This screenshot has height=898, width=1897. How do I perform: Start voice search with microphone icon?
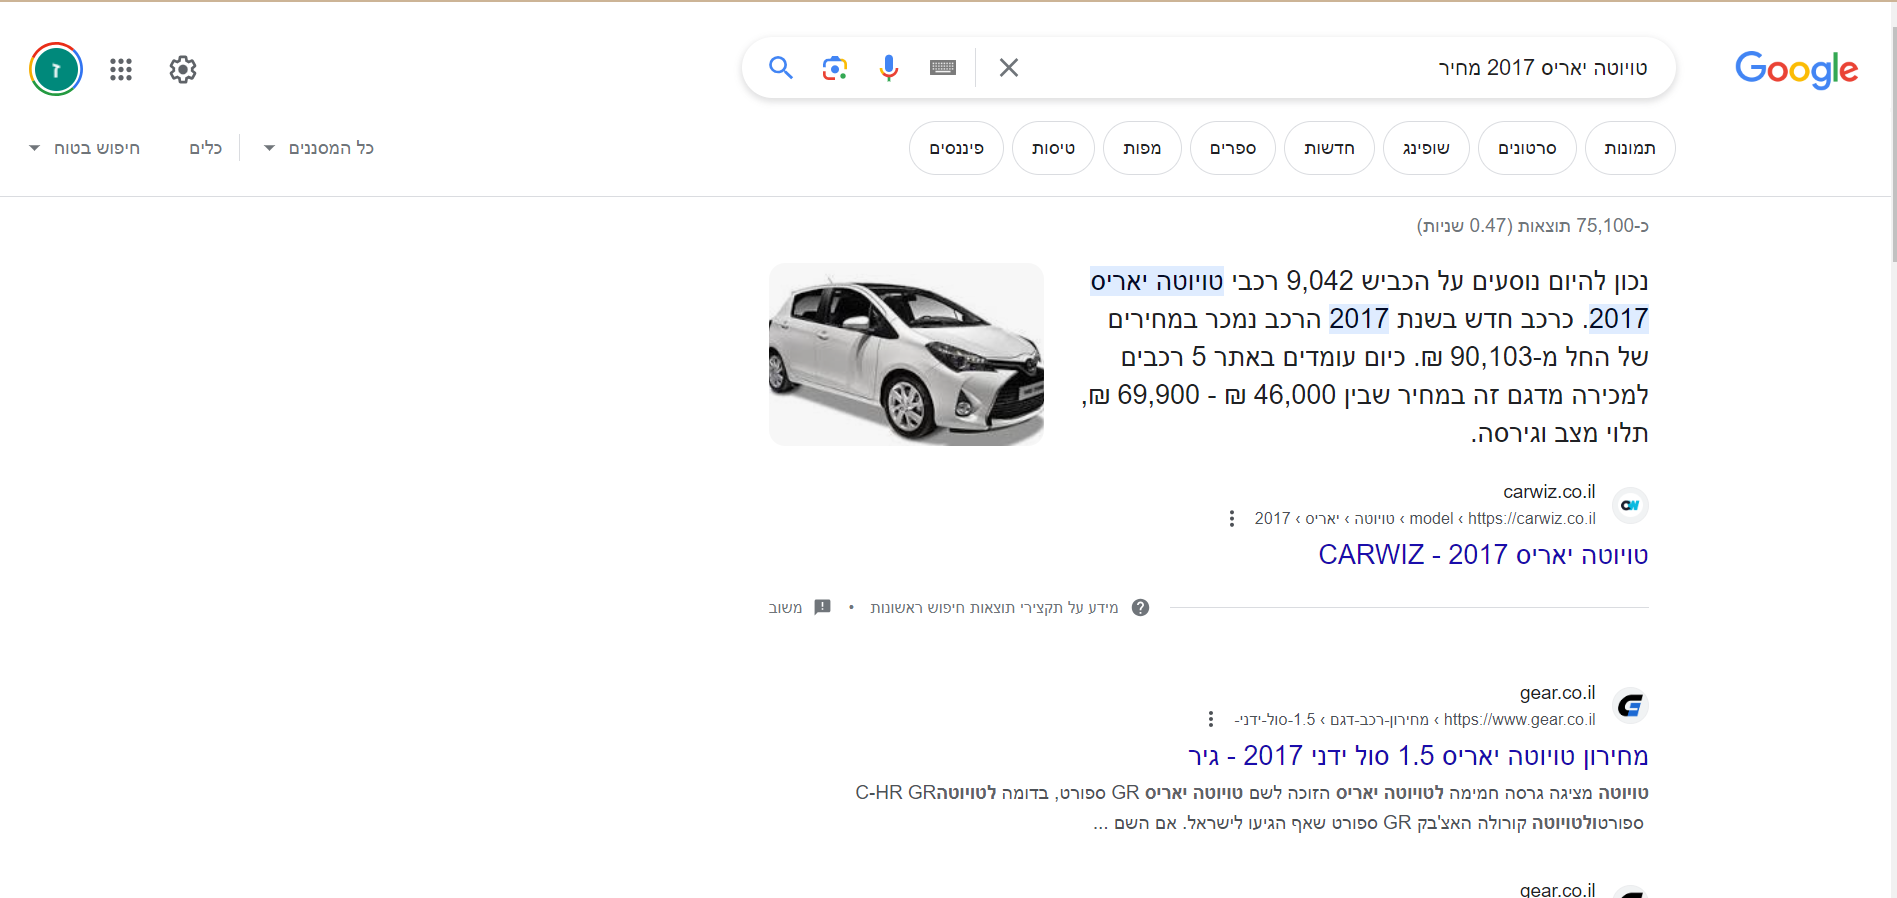coord(888,68)
